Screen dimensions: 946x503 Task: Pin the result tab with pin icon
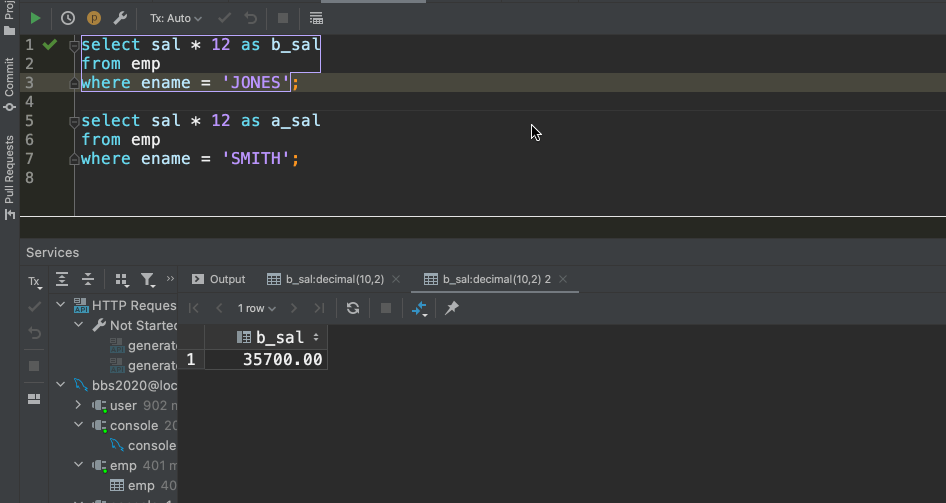tap(452, 308)
